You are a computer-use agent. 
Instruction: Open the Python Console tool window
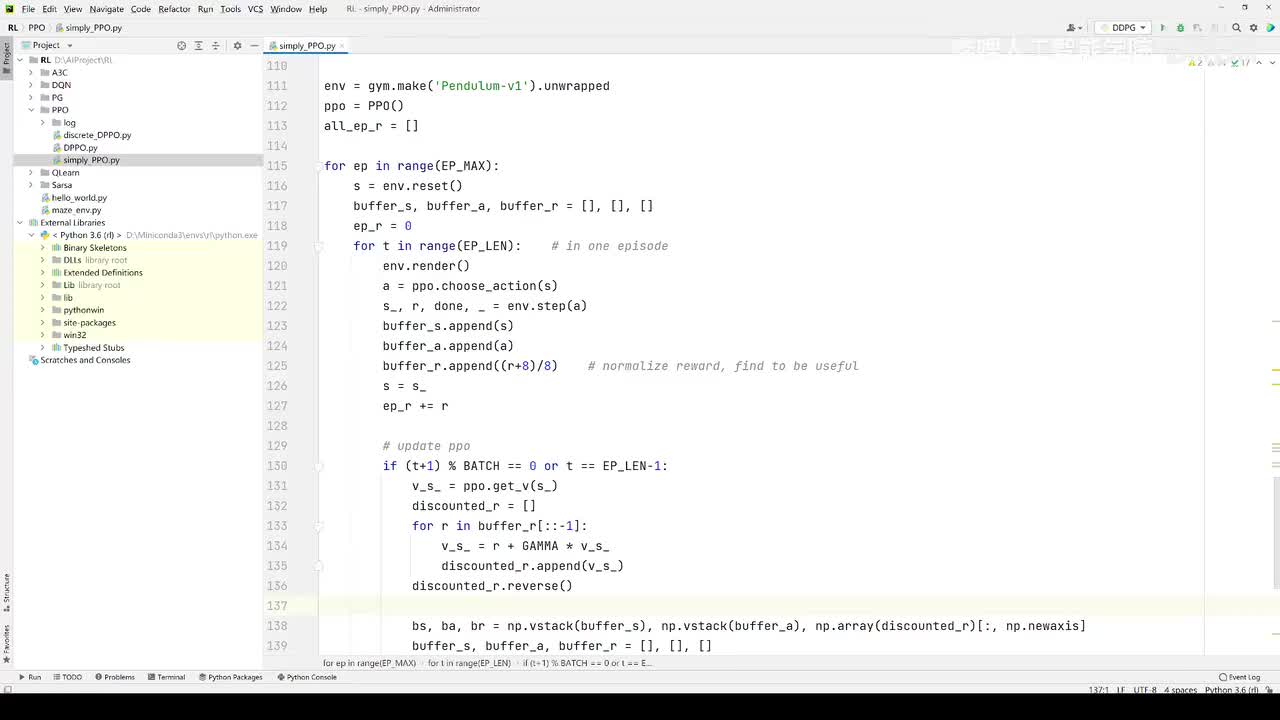point(307,677)
